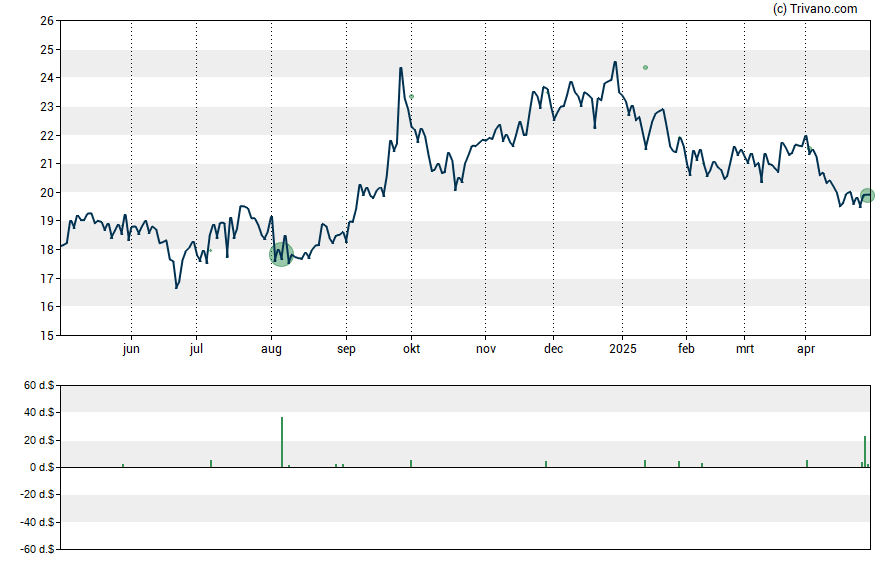Image resolution: width=888 pixels, height=565 pixels.
Task: Click the '23' price axis label
Action: (47, 107)
